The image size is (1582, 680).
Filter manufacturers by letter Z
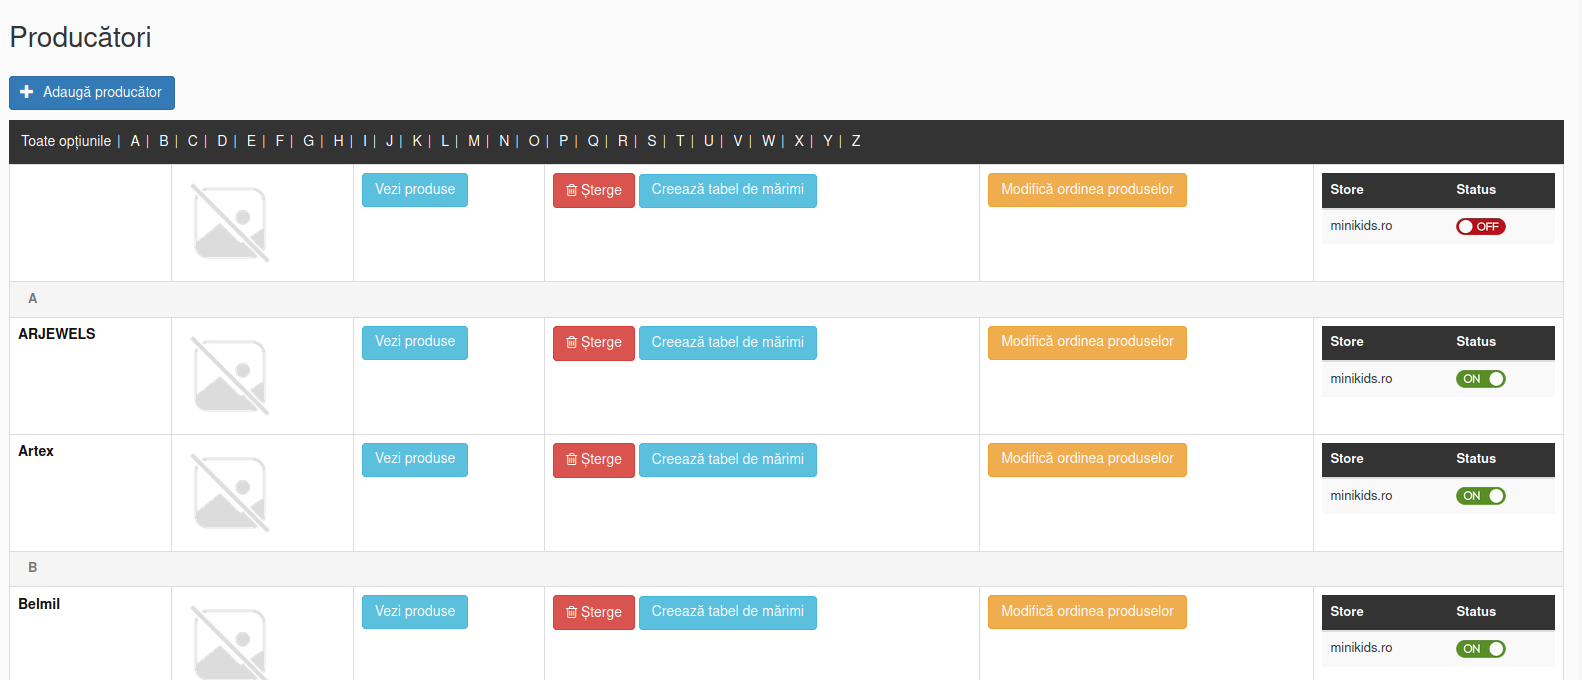[x=856, y=141]
